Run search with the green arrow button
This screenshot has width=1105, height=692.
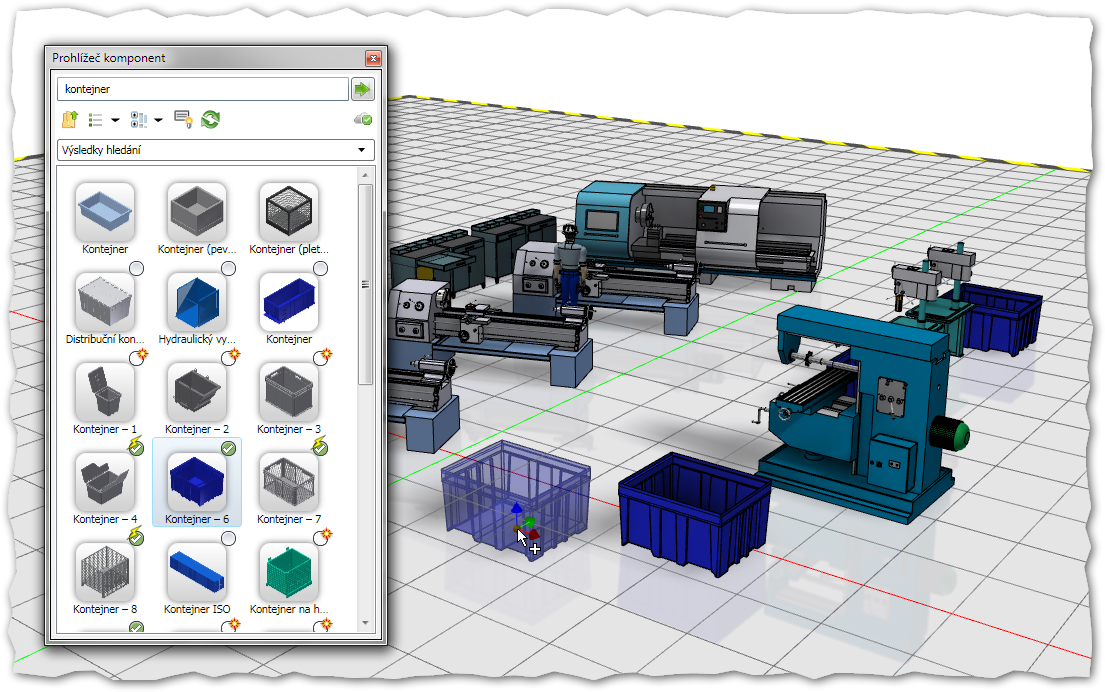pyautogui.click(x=362, y=89)
